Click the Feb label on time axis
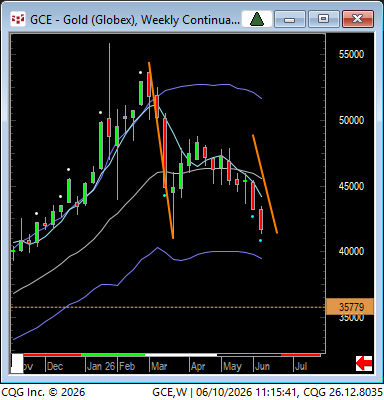 (127, 366)
